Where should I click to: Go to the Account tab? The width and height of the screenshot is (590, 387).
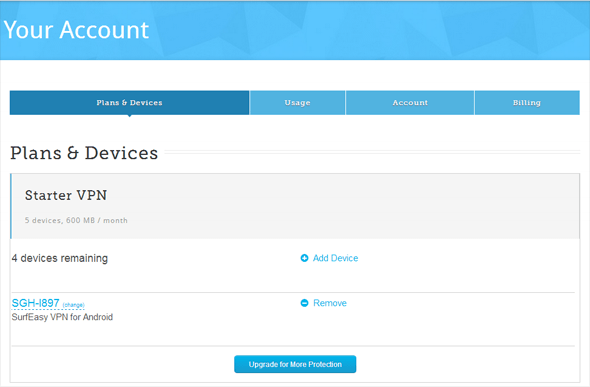pyautogui.click(x=410, y=103)
